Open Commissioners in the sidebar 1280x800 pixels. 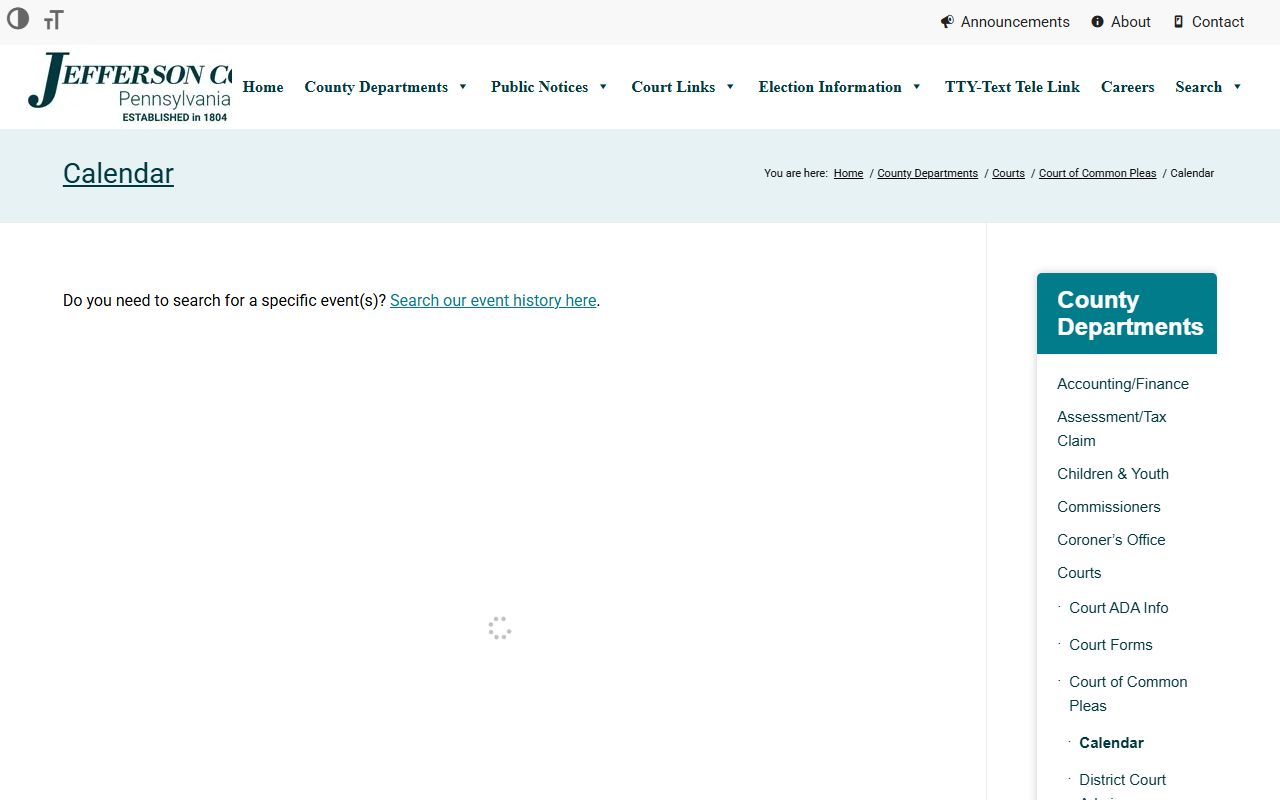coord(1109,507)
